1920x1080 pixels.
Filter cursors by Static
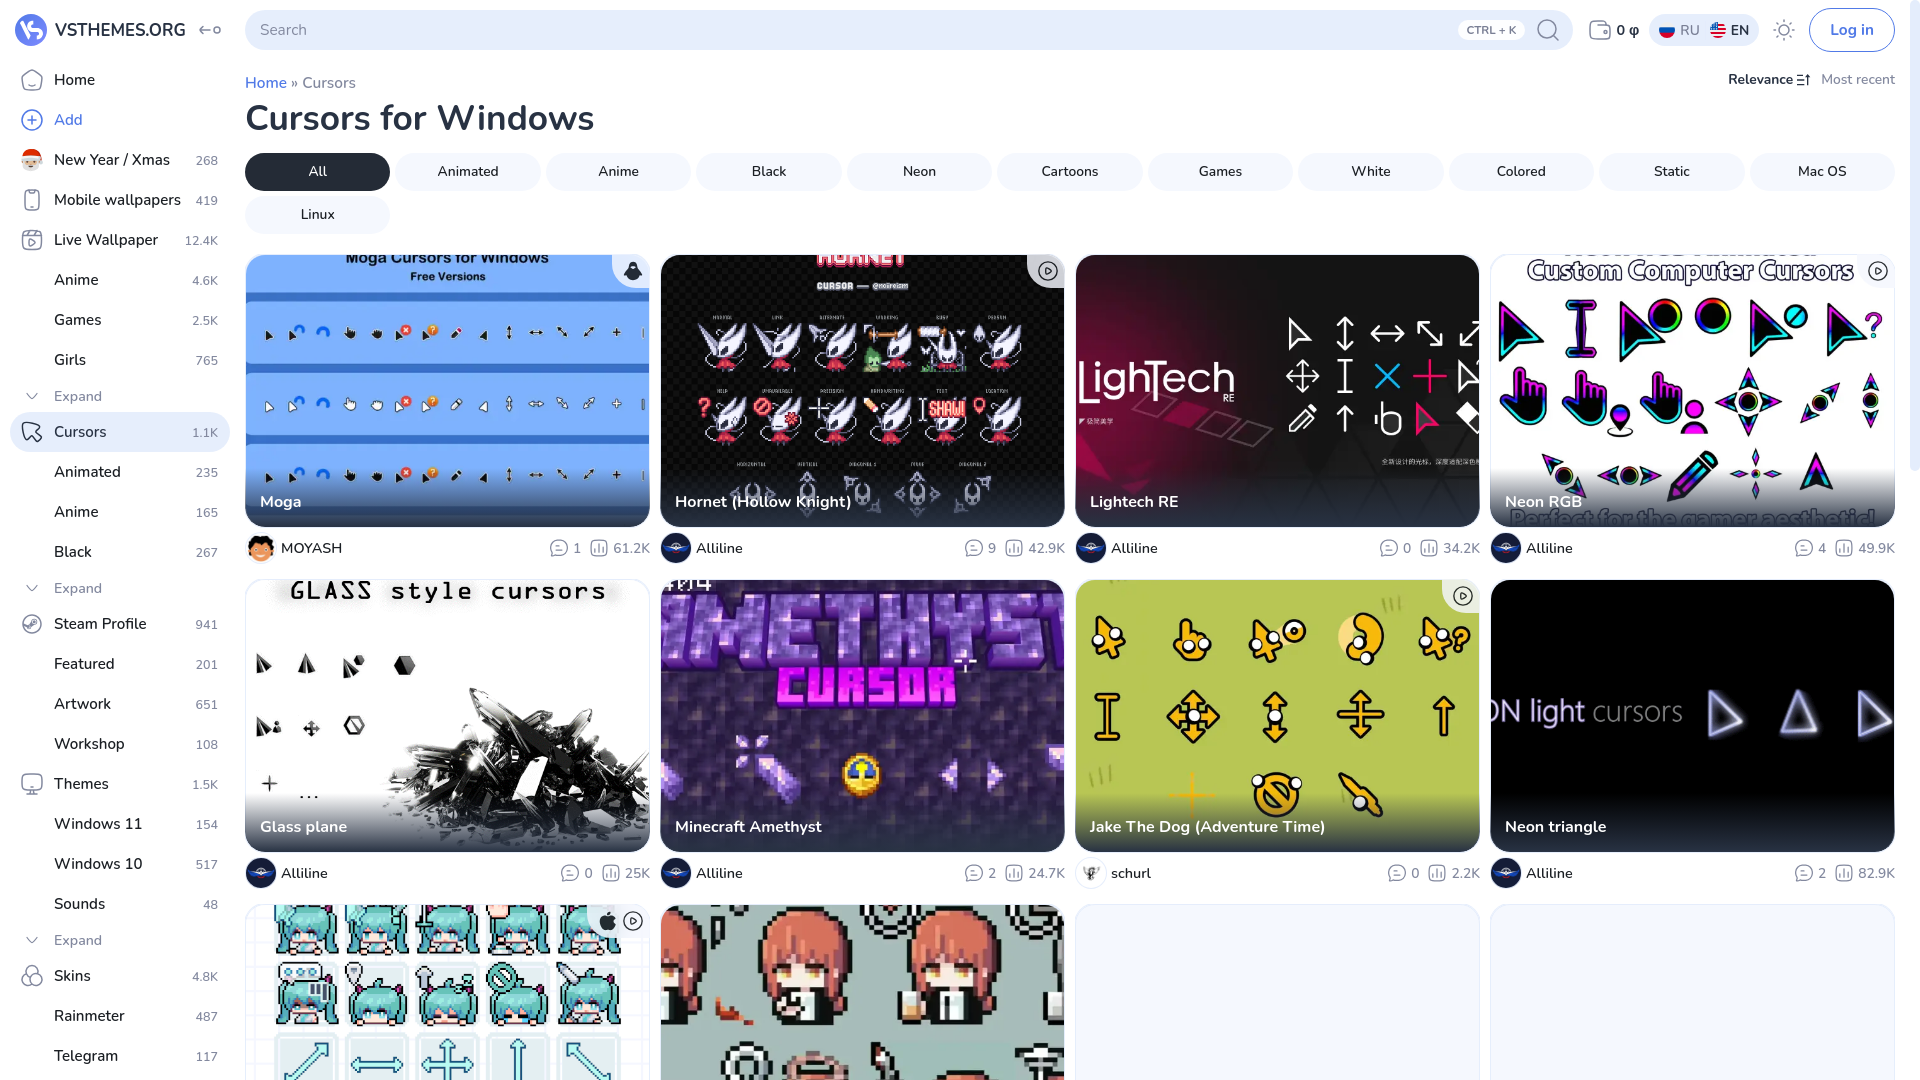1672,171
